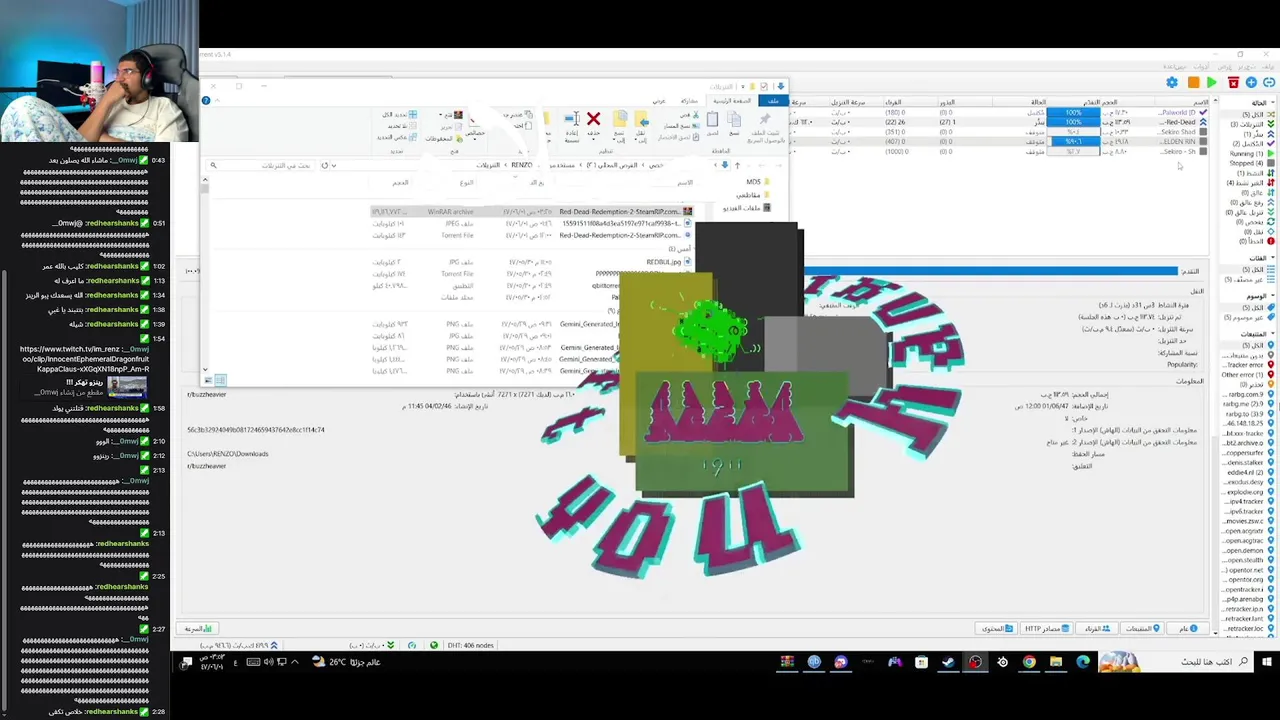Click the rename icon in Explorer ribbon
The height and width of the screenshot is (720, 1280).
(x=571, y=119)
